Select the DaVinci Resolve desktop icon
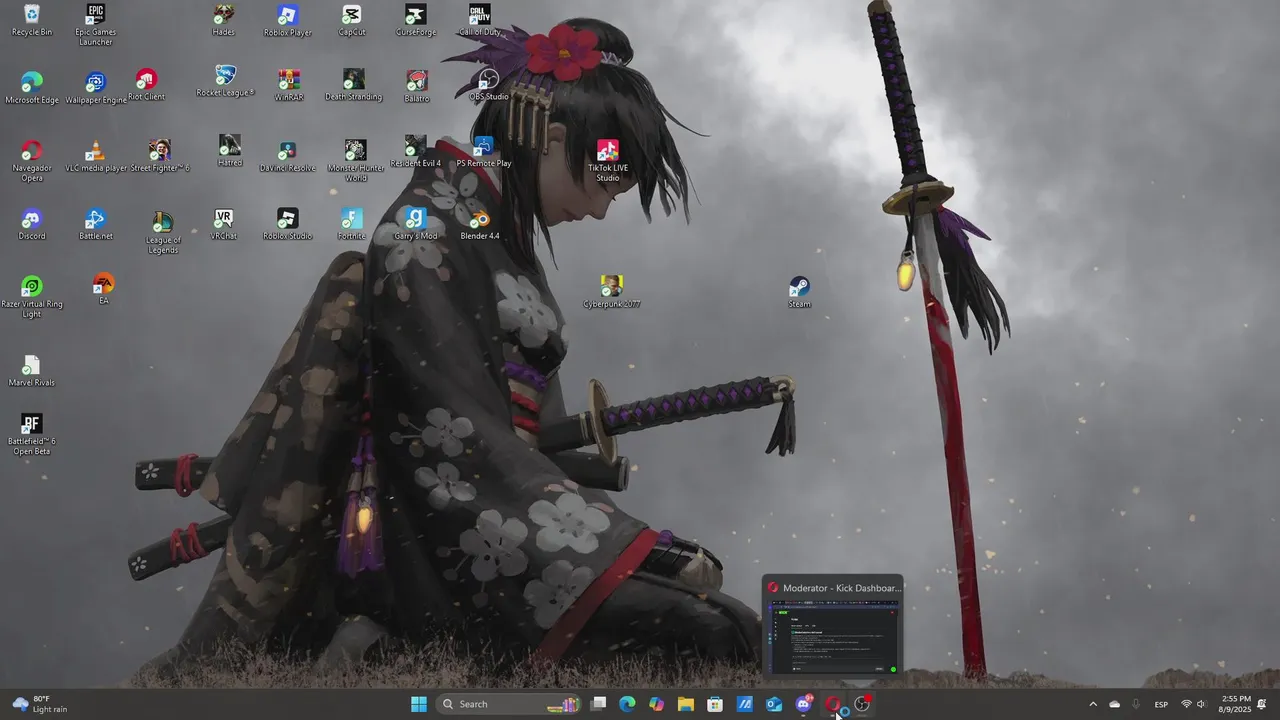 click(x=288, y=156)
